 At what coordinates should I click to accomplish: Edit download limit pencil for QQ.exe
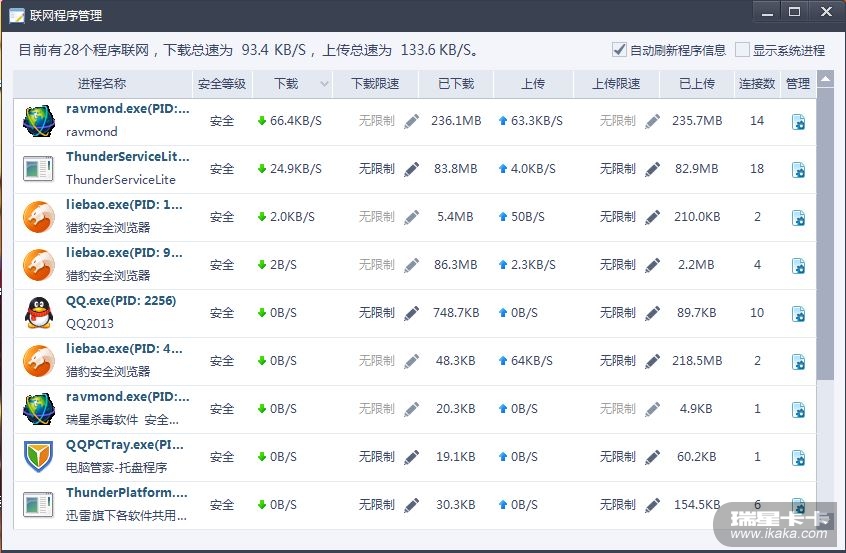pos(412,313)
